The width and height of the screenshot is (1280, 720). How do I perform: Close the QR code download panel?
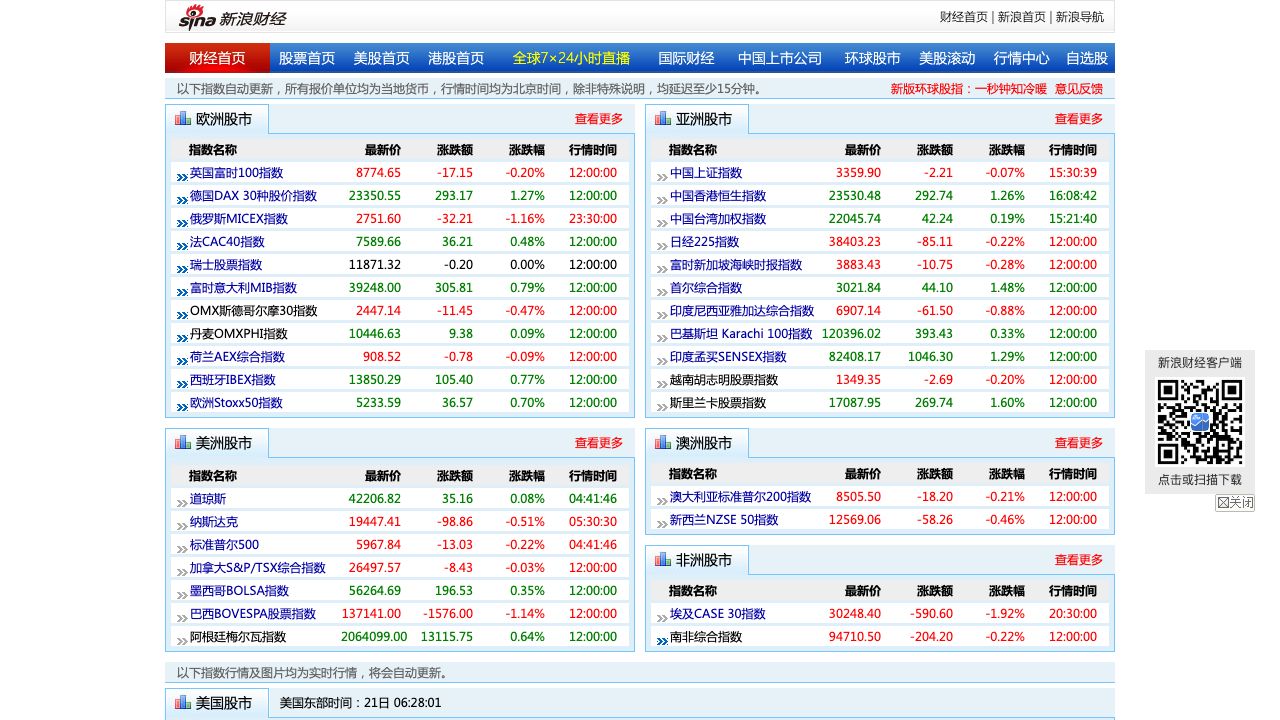tap(1235, 503)
